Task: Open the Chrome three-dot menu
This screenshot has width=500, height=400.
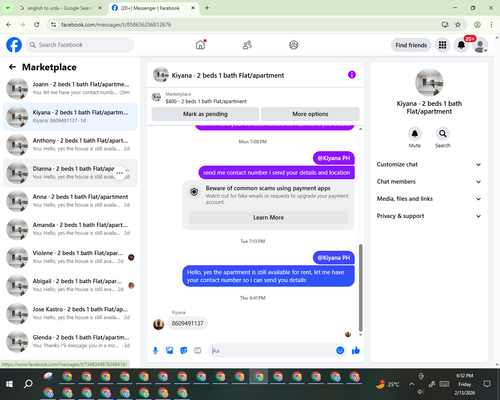Action: [491, 24]
